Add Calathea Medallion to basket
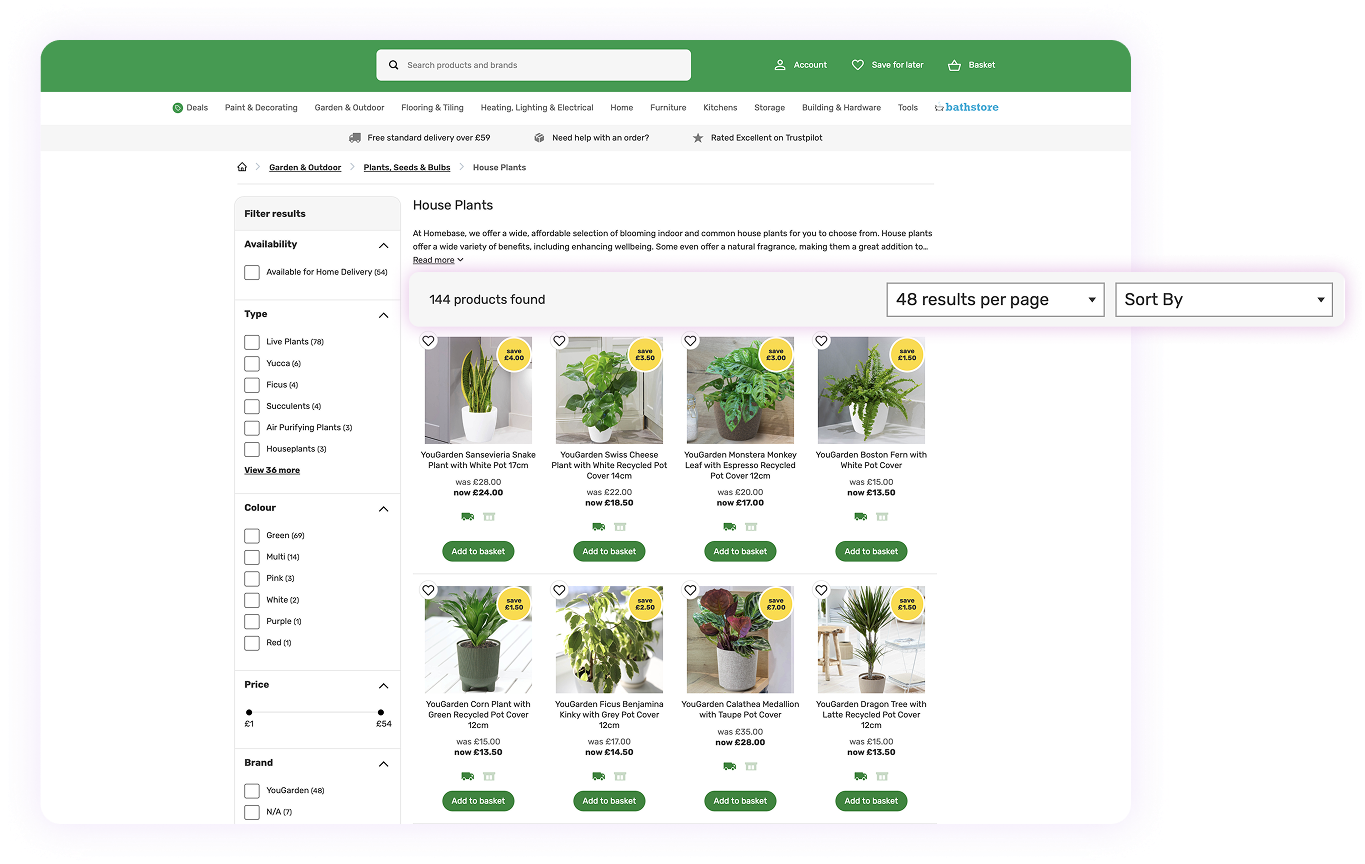 tap(740, 801)
